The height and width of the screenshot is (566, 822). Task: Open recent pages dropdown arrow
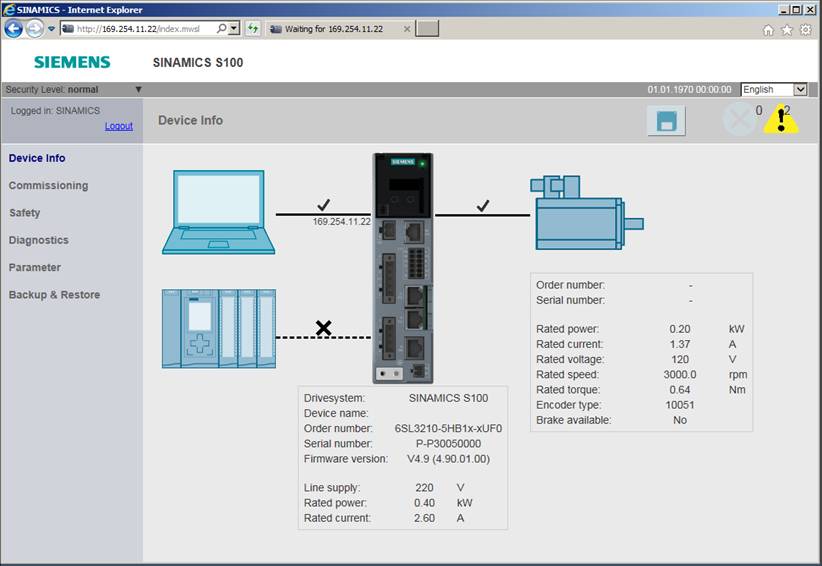(51, 29)
